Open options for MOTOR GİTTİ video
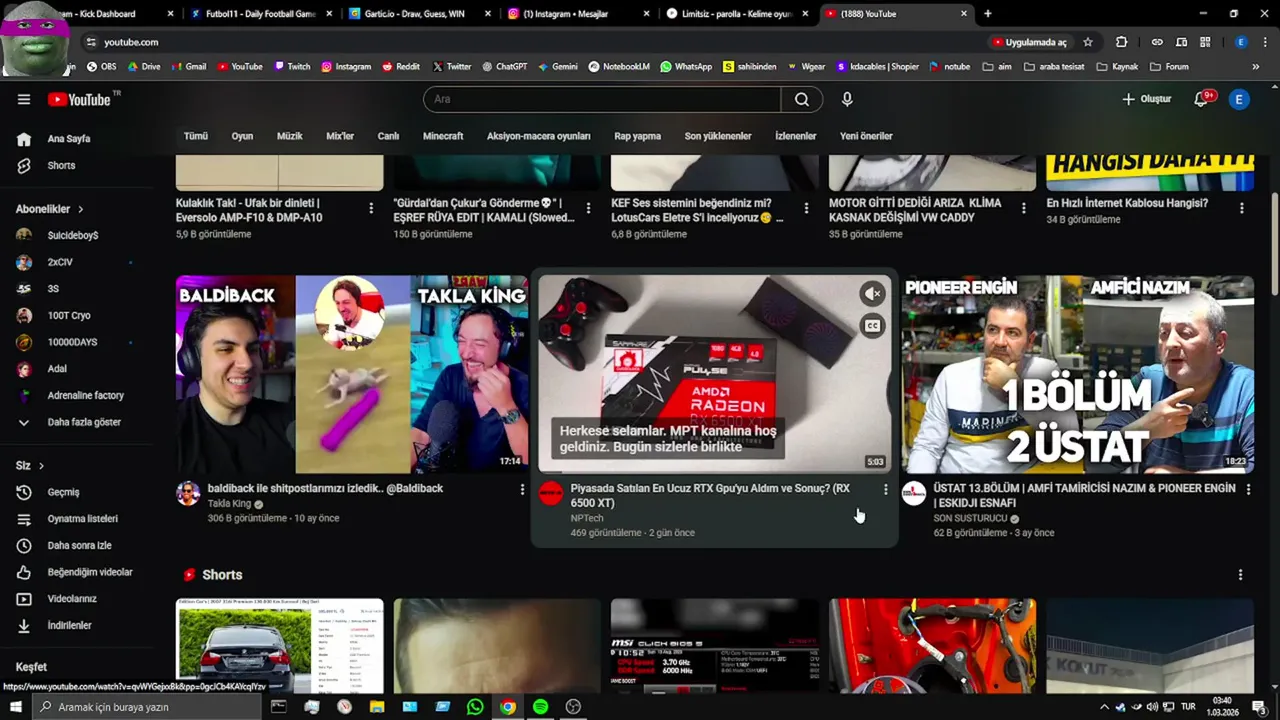This screenshot has width=1280, height=720. pos(1023,208)
